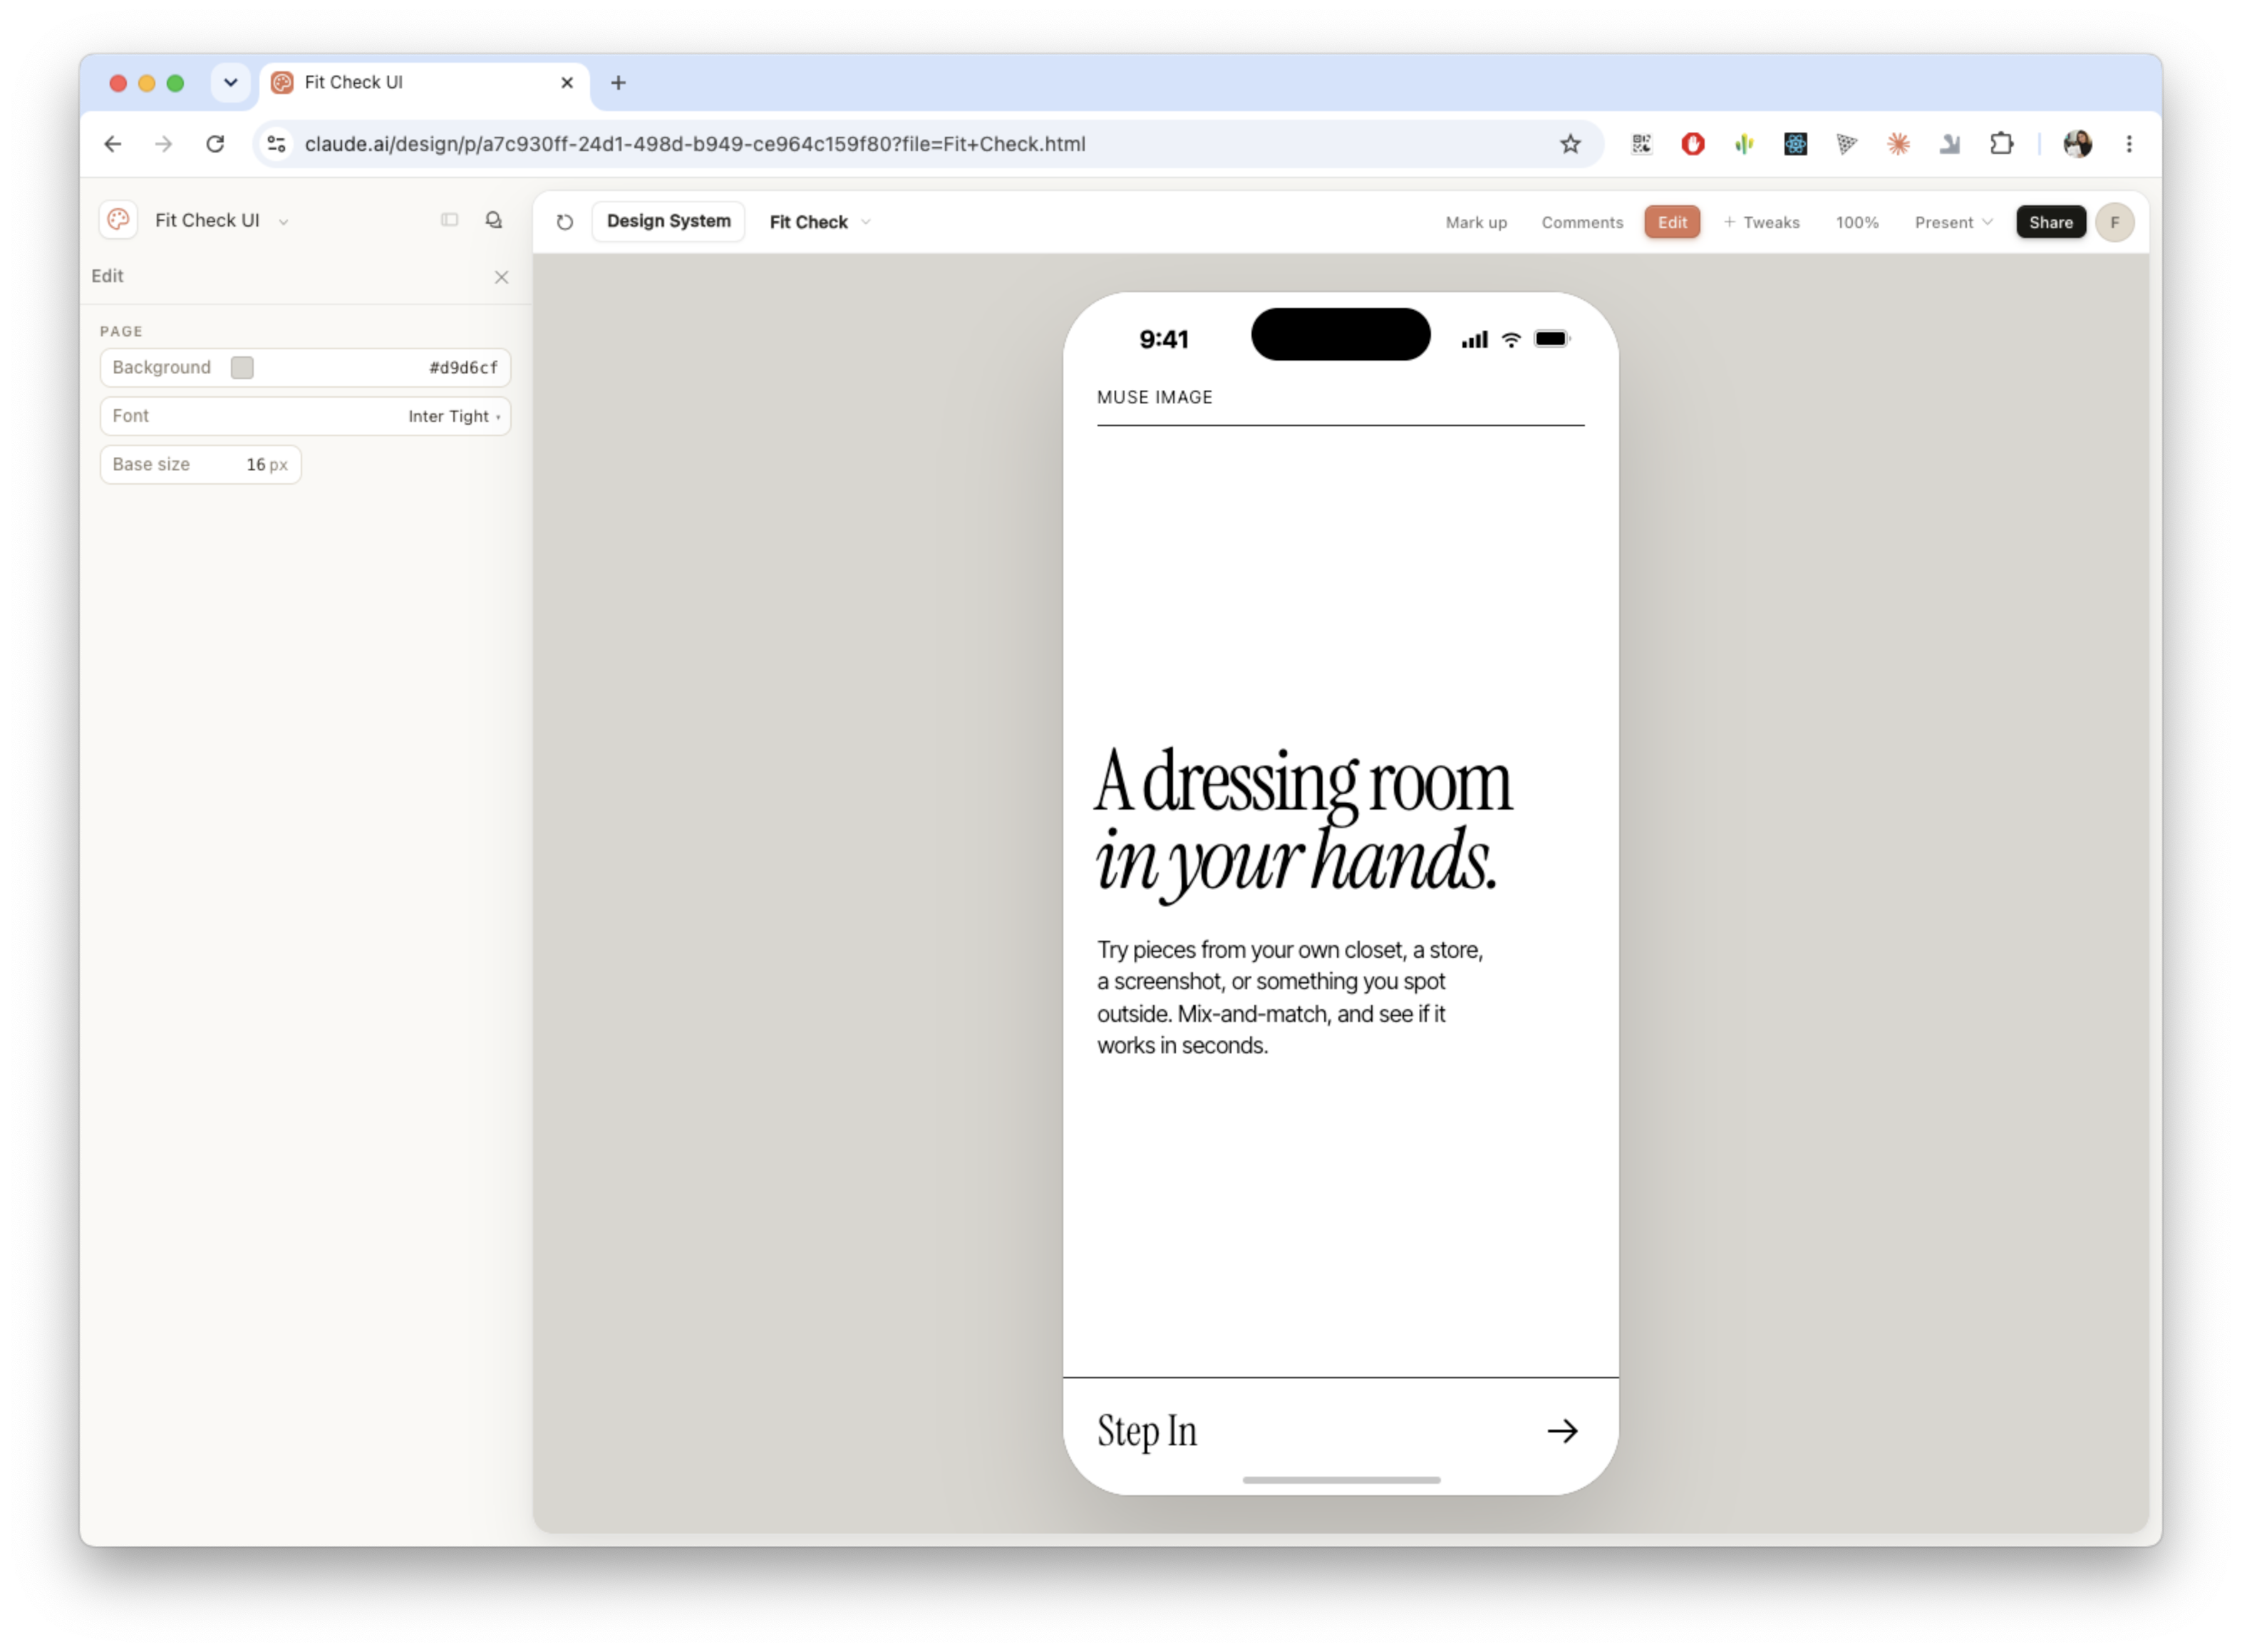Add Tweaks with the plus button
The height and width of the screenshot is (1652, 2242).
click(1761, 222)
